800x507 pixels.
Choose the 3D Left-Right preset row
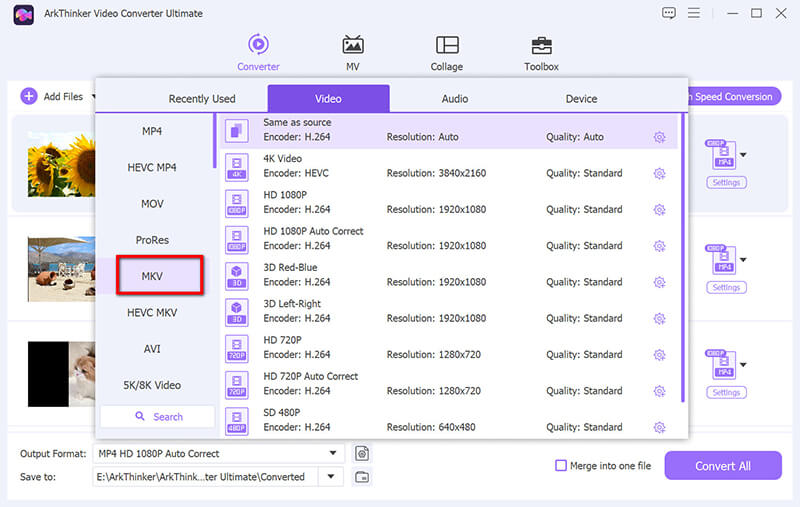[x=449, y=311]
